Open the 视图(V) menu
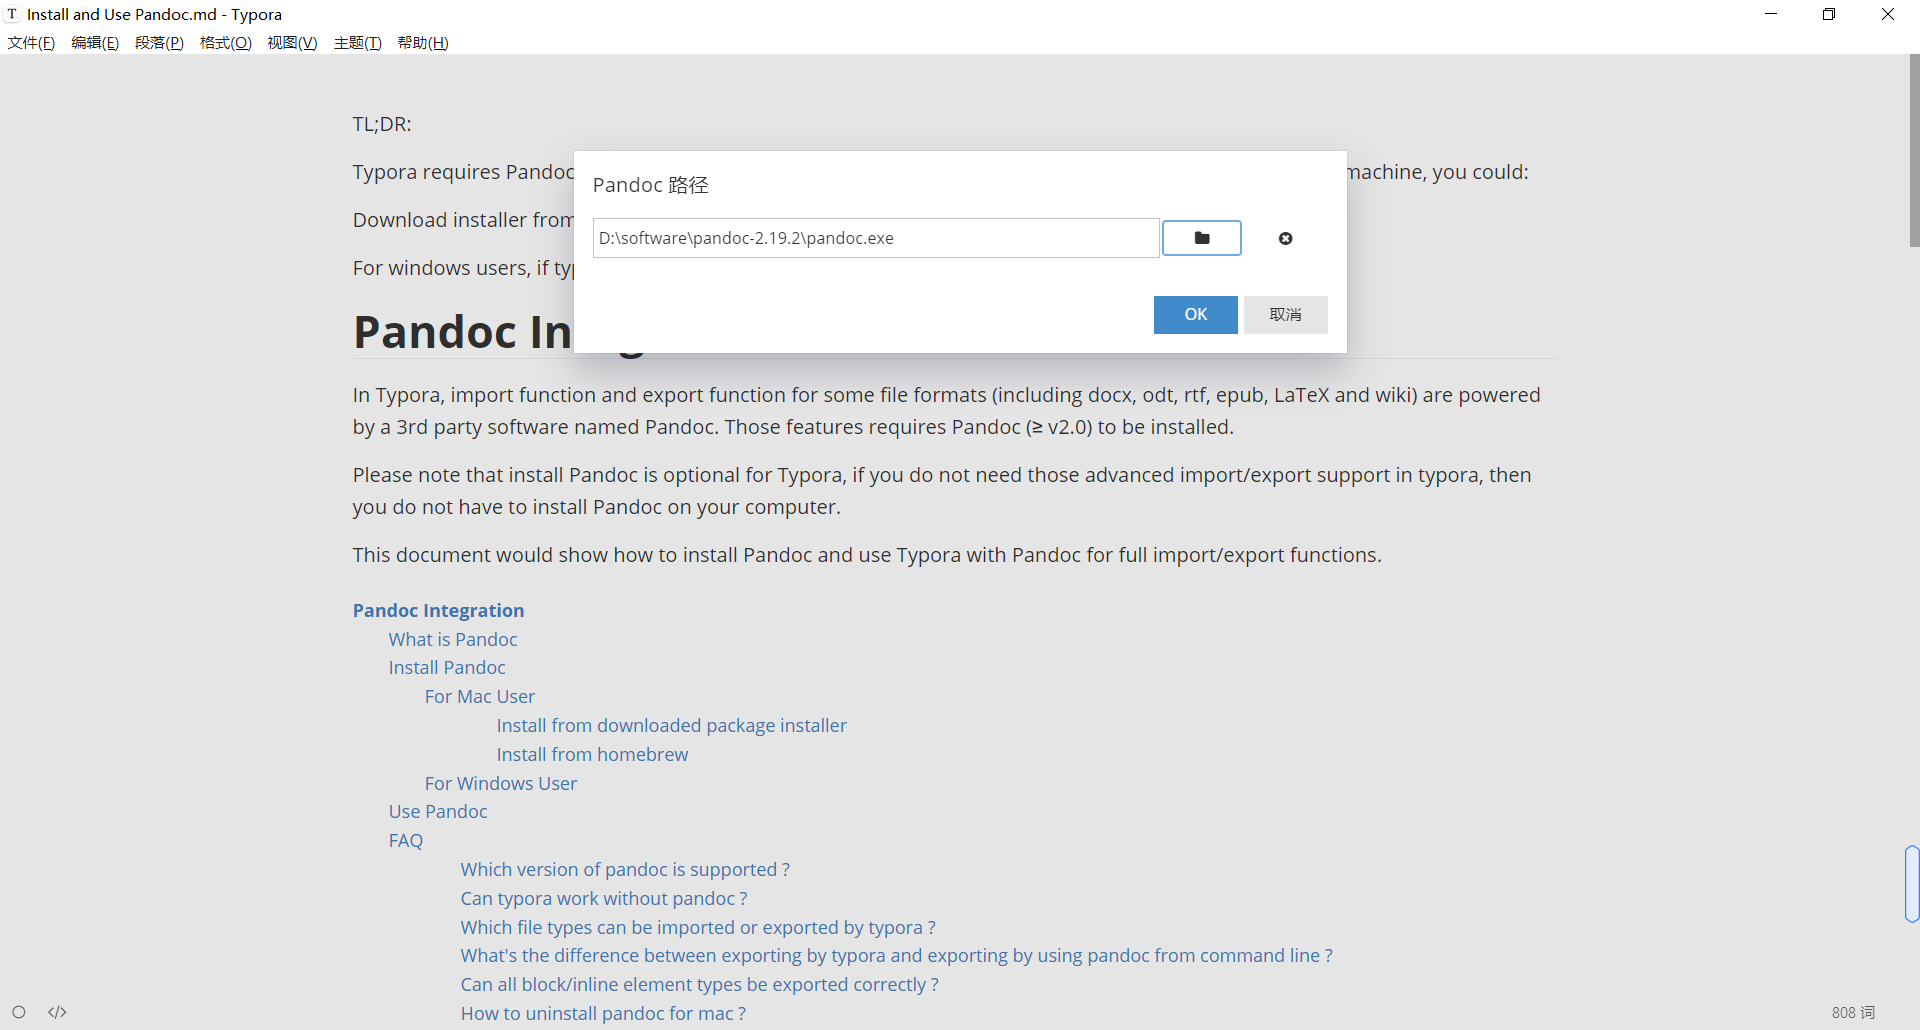The height and width of the screenshot is (1030, 1920). [292, 42]
